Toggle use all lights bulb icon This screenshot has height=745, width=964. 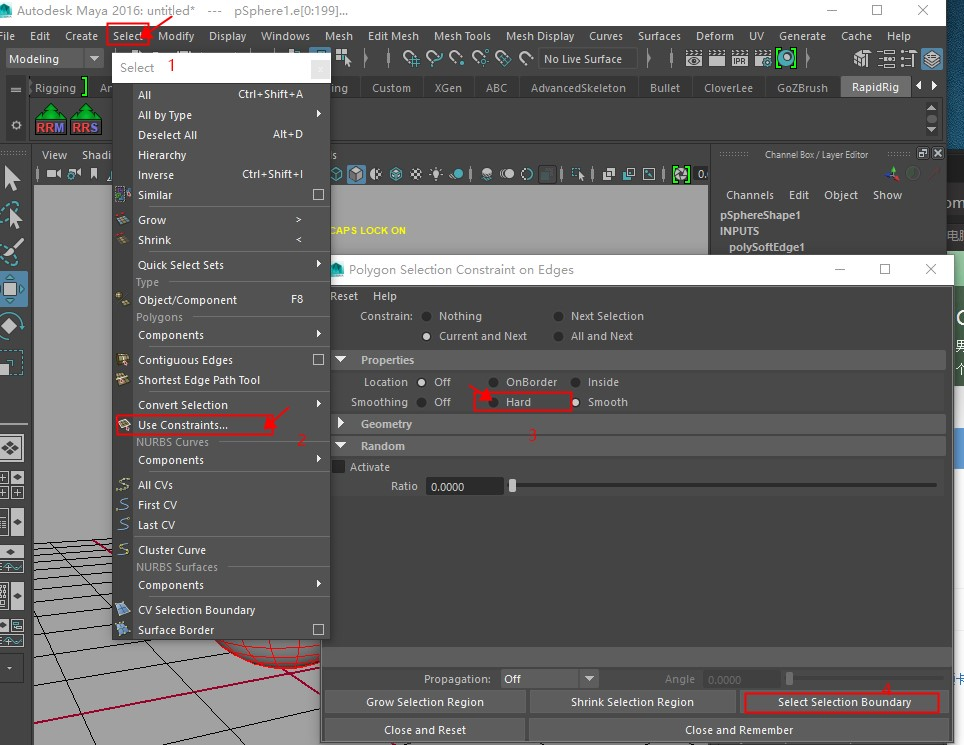(436, 174)
